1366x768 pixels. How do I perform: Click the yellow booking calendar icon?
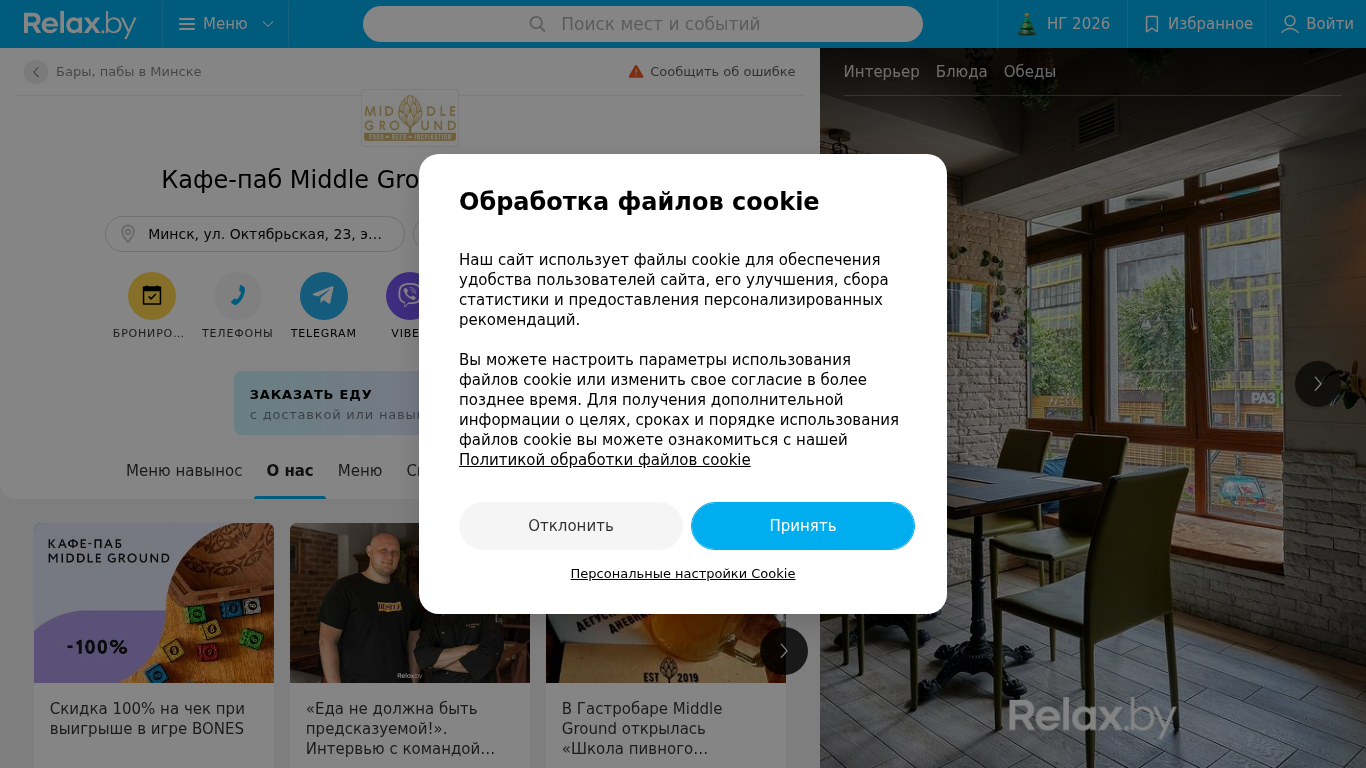point(152,296)
